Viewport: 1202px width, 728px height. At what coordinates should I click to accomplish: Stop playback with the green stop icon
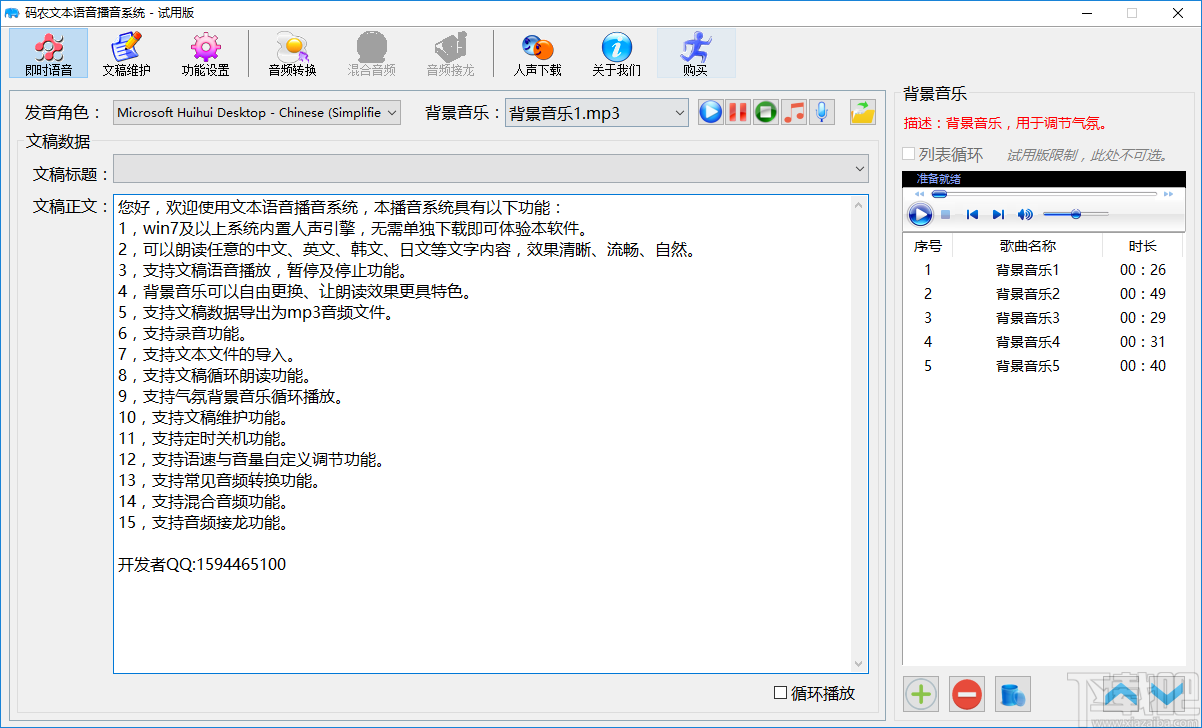pos(766,112)
